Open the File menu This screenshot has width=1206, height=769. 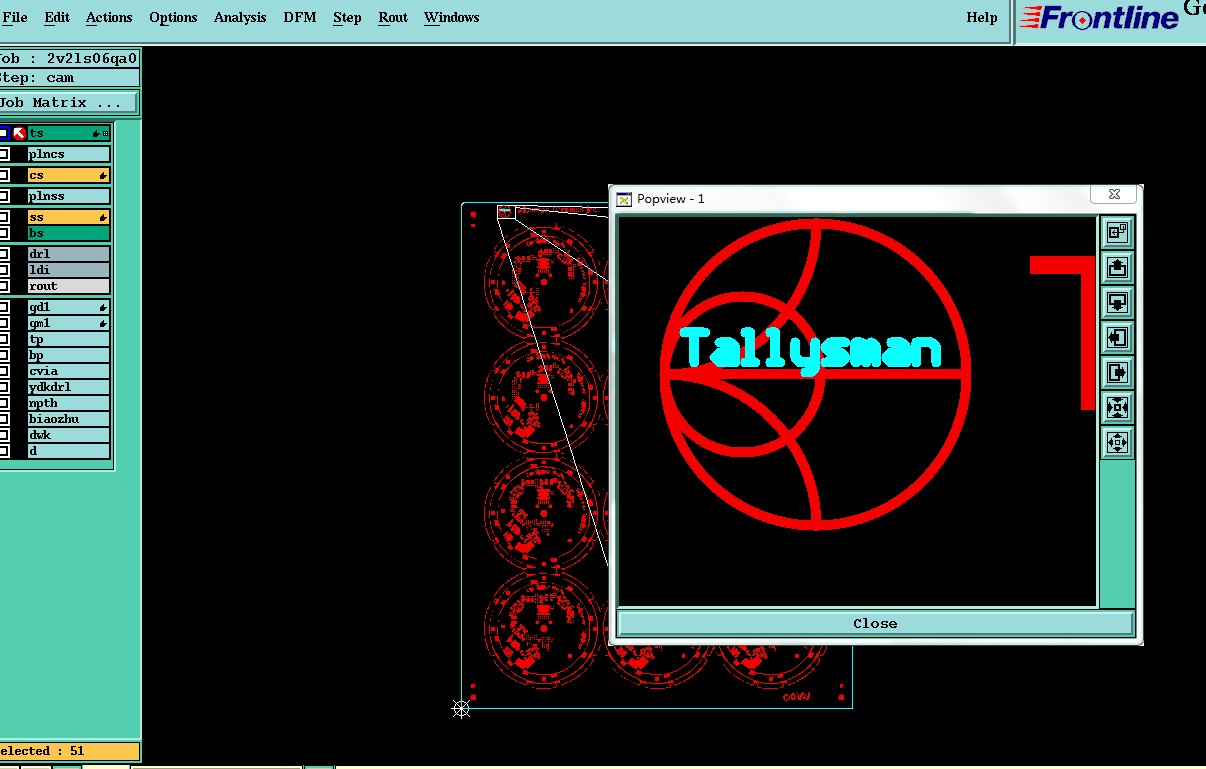15,17
